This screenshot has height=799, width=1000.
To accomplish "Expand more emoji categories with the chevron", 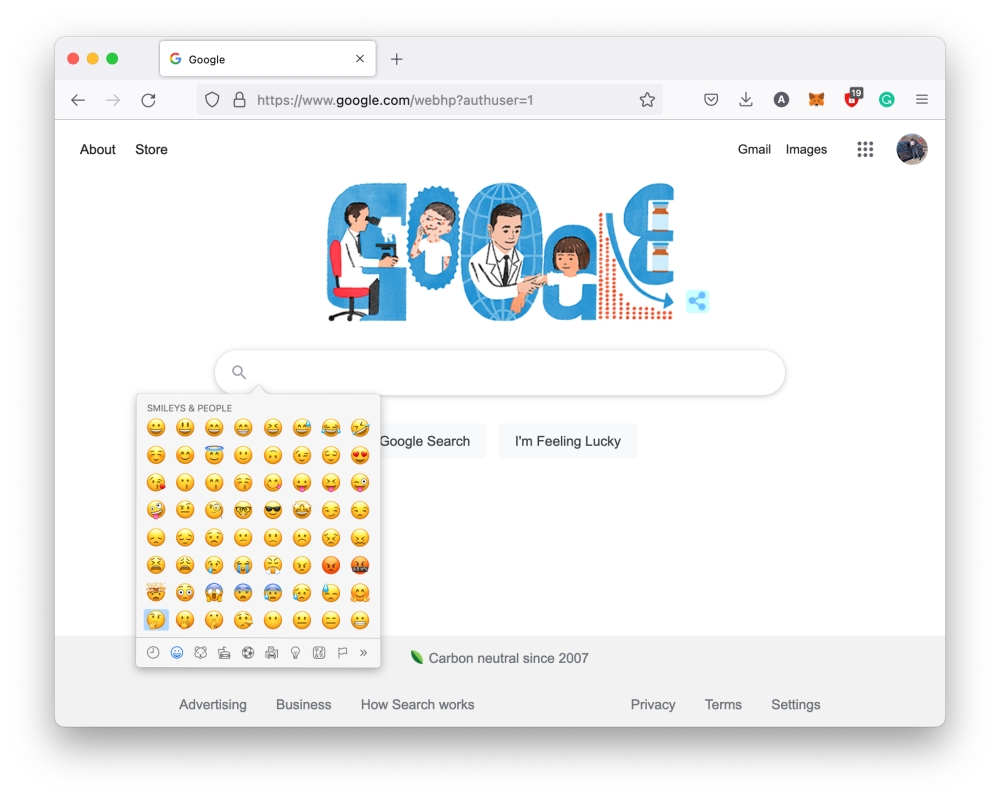I will point(363,652).
